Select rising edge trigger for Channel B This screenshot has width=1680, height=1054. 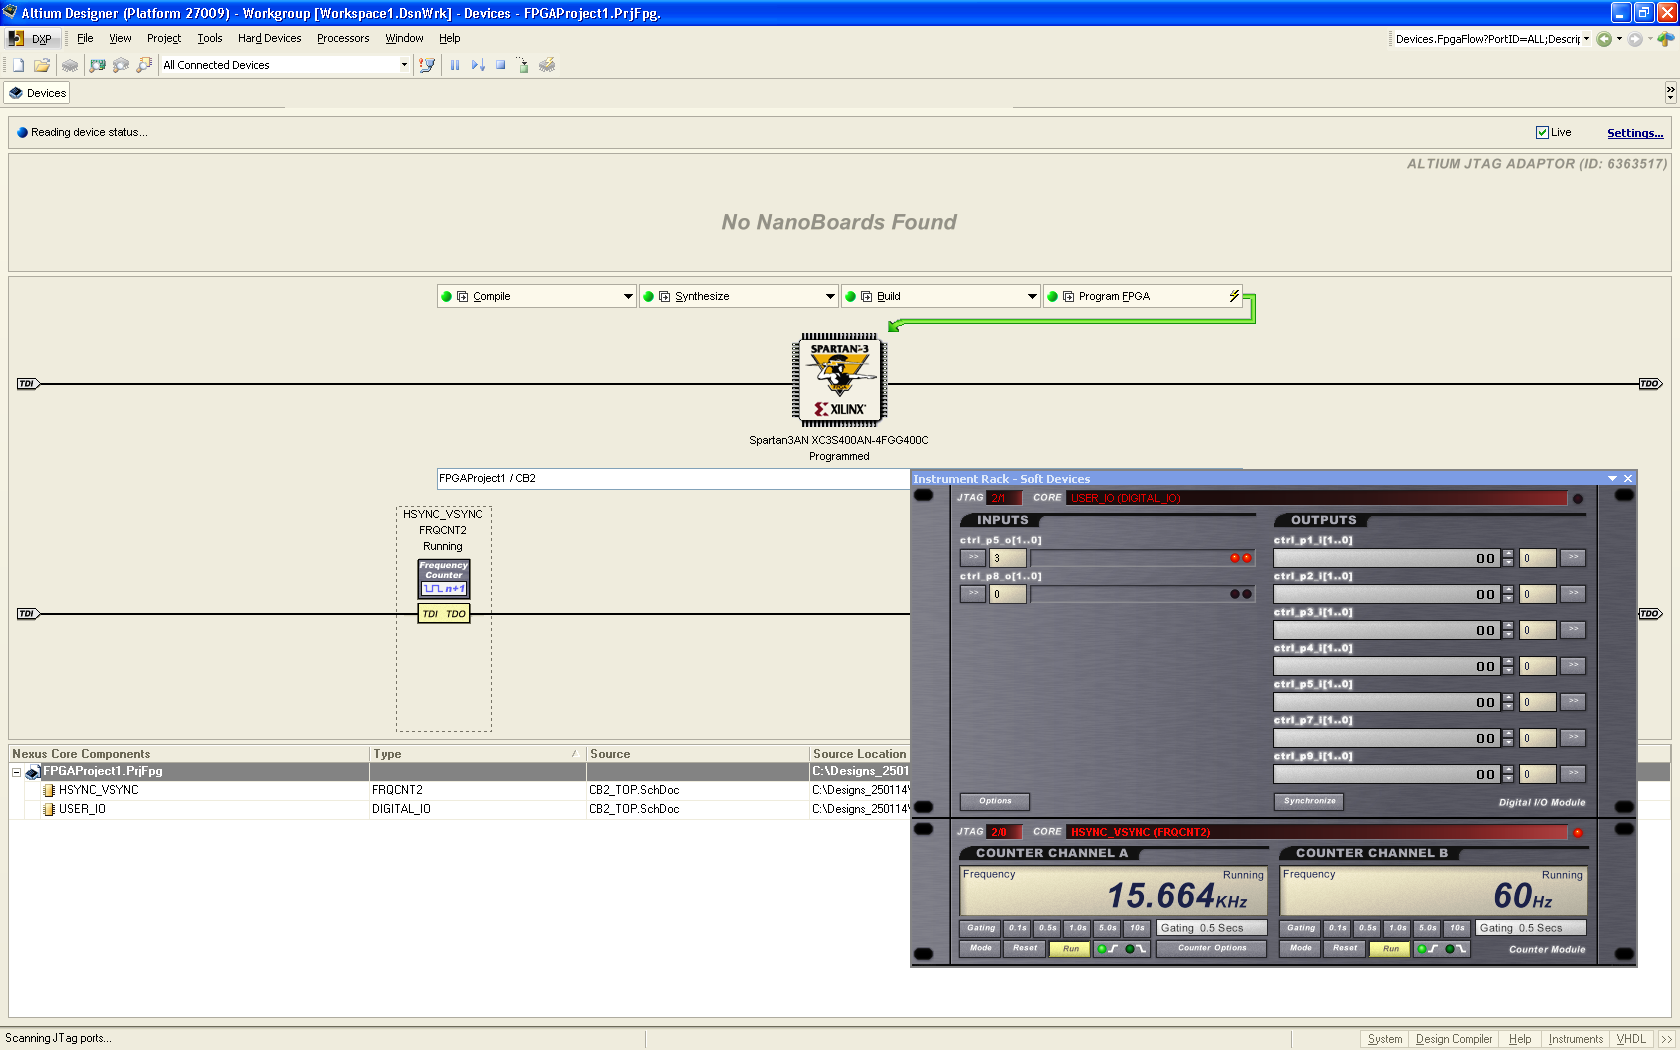(x=1427, y=949)
